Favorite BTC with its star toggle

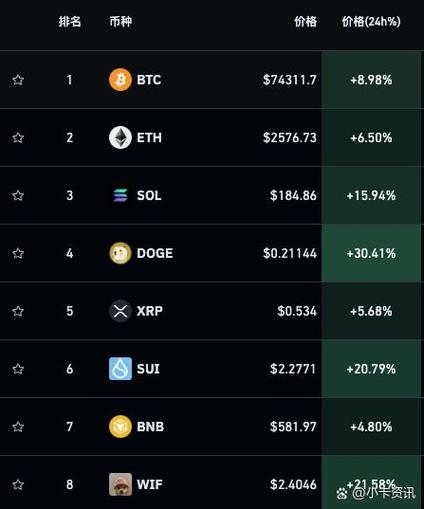tap(18, 80)
